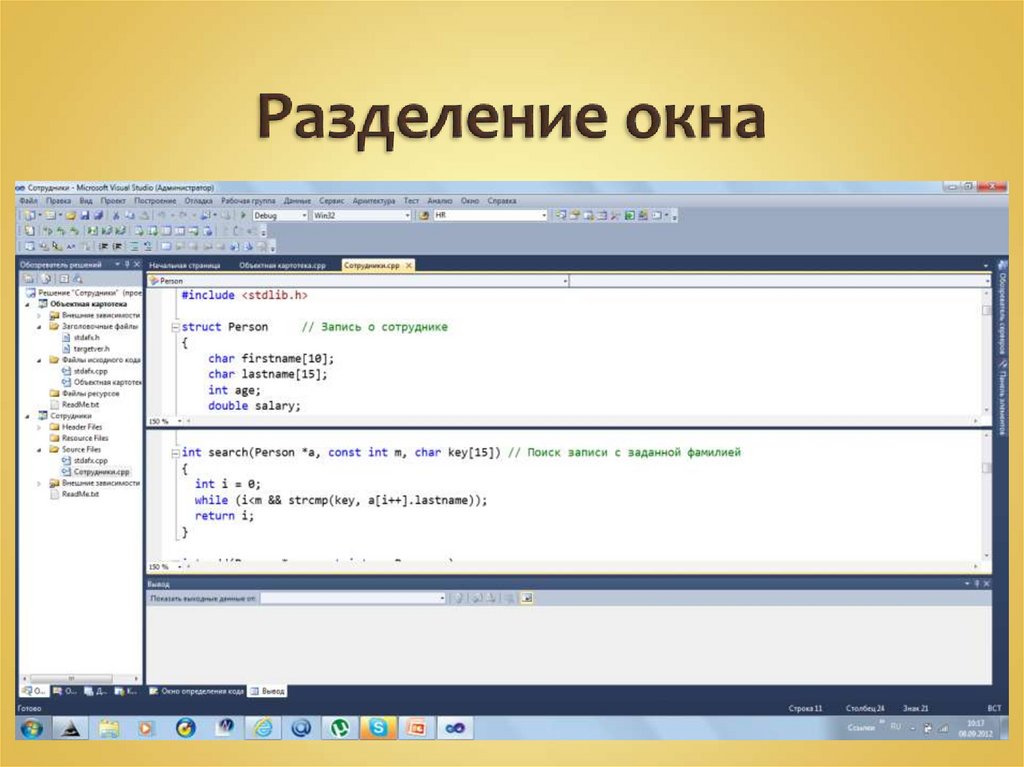1024x767 pixels.
Task: Click the Decrease Indent icon in text toolbar
Action: click(103, 246)
